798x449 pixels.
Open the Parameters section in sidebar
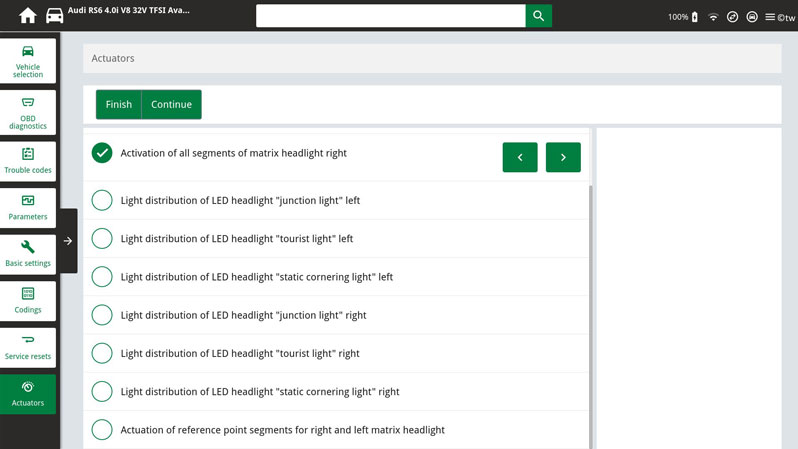tap(28, 208)
